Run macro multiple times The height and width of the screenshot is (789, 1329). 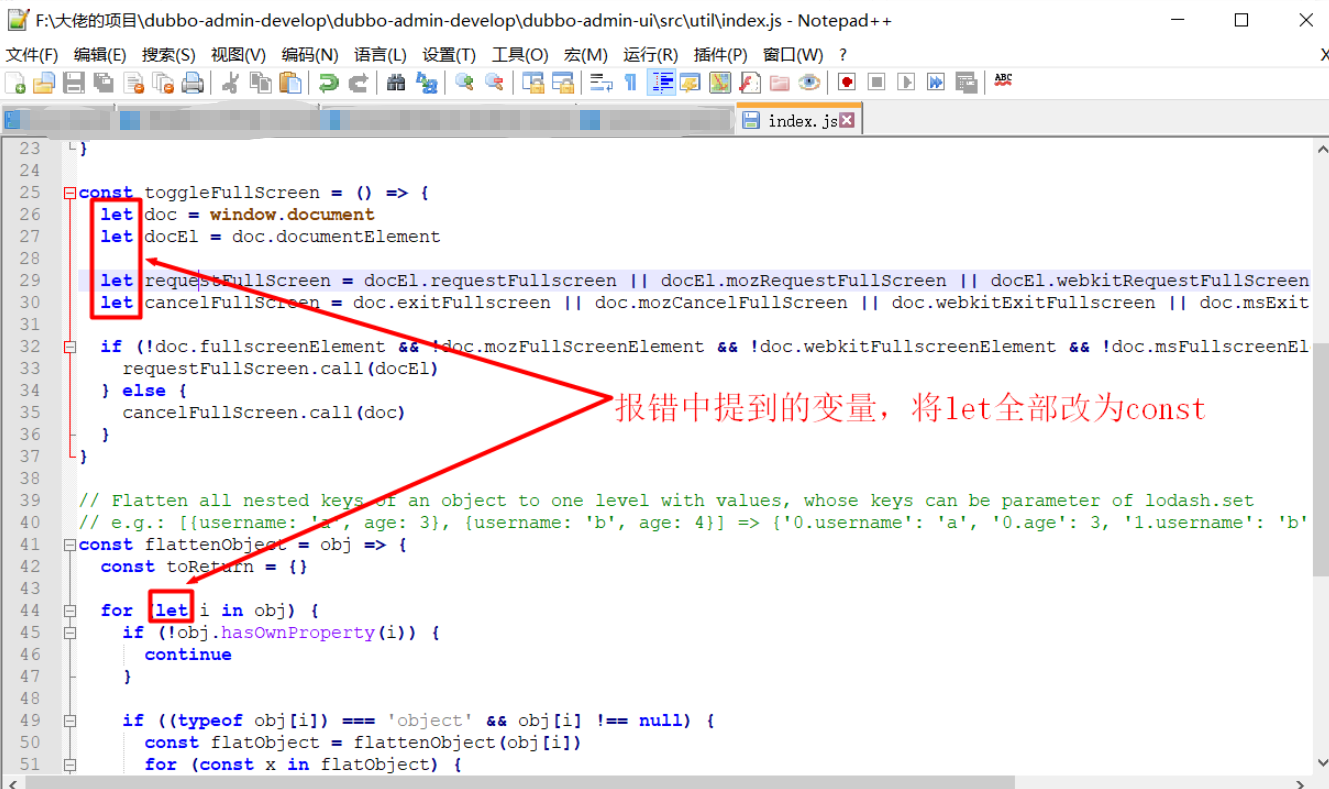936,82
